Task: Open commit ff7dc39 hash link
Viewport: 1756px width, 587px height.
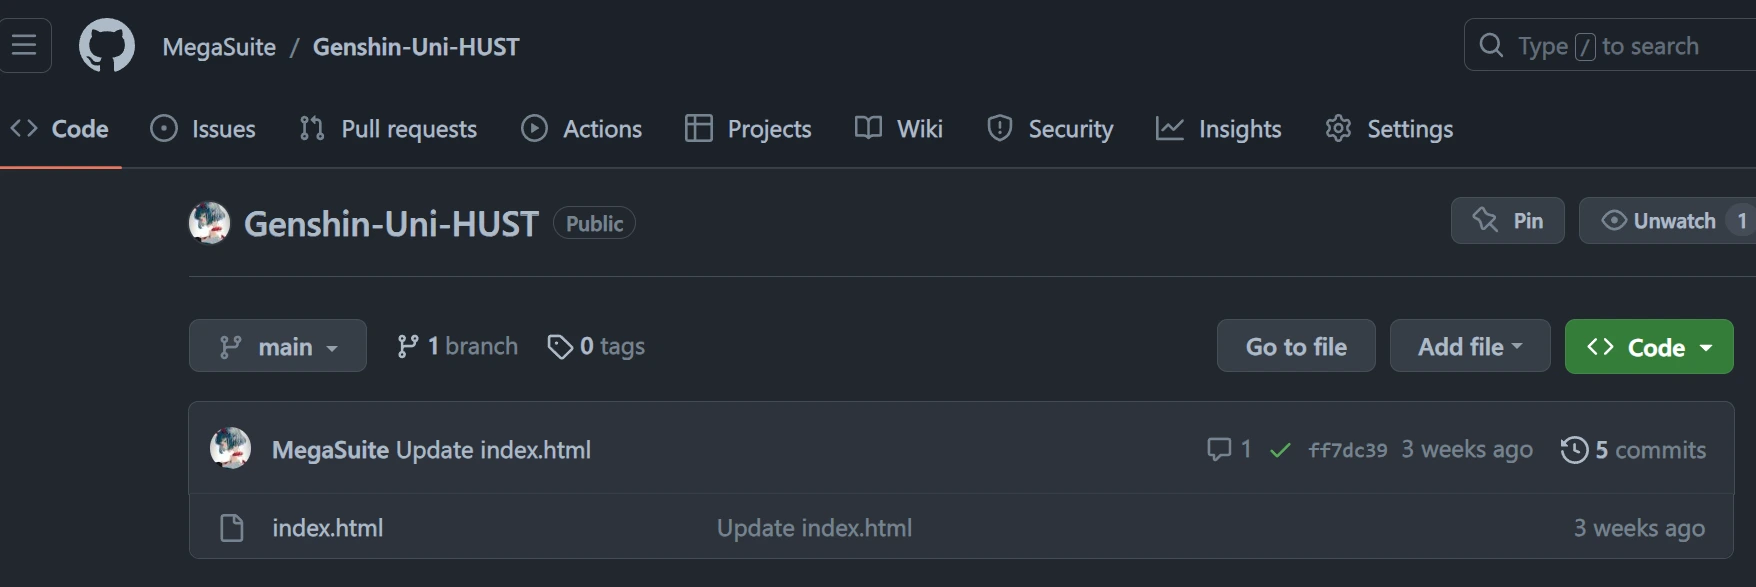Action: (x=1347, y=451)
